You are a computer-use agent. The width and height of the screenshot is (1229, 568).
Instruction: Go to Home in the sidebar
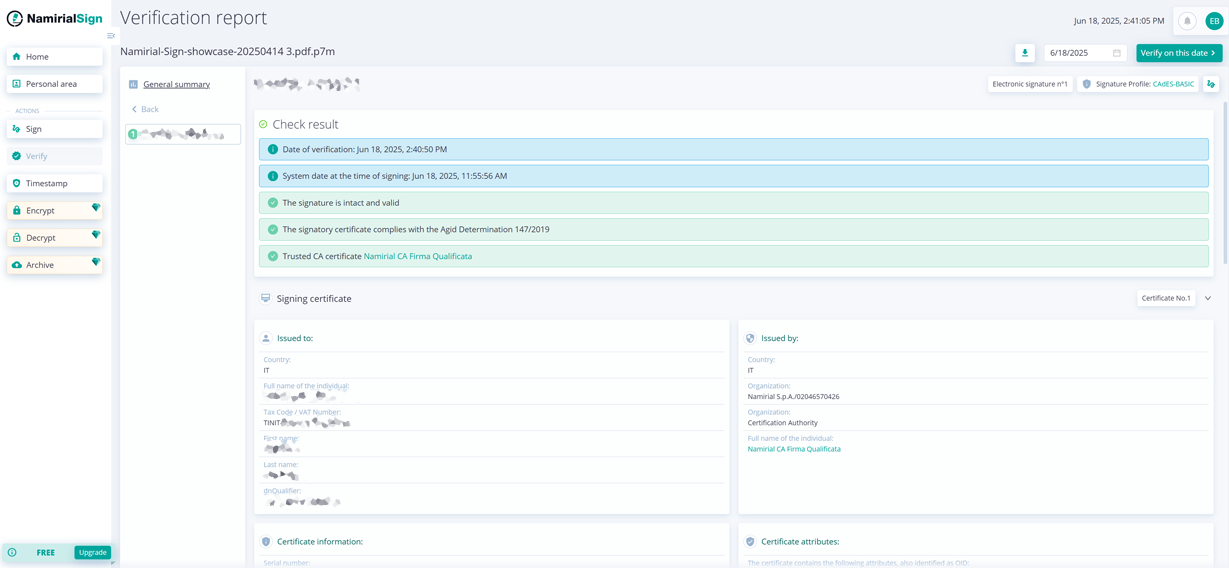click(54, 57)
